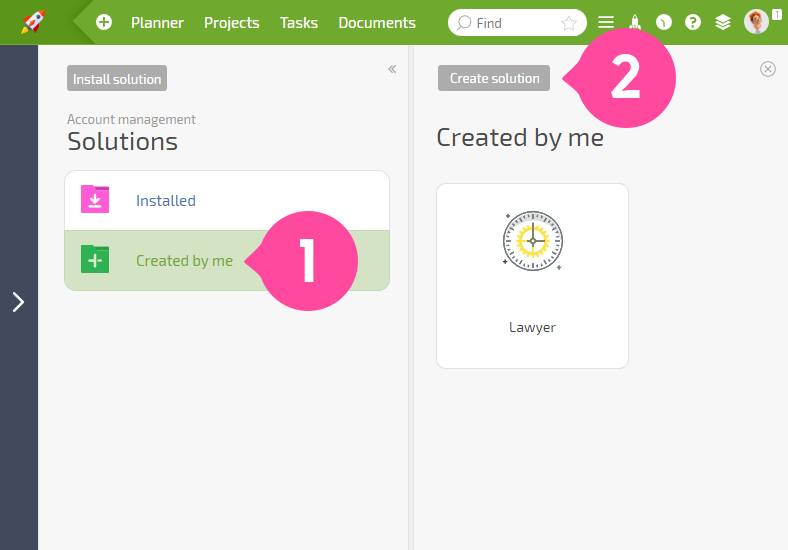The width and height of the screenshot is (788, 550).
Task: Click the rocket launch icon in header
Action: (635, 22)
